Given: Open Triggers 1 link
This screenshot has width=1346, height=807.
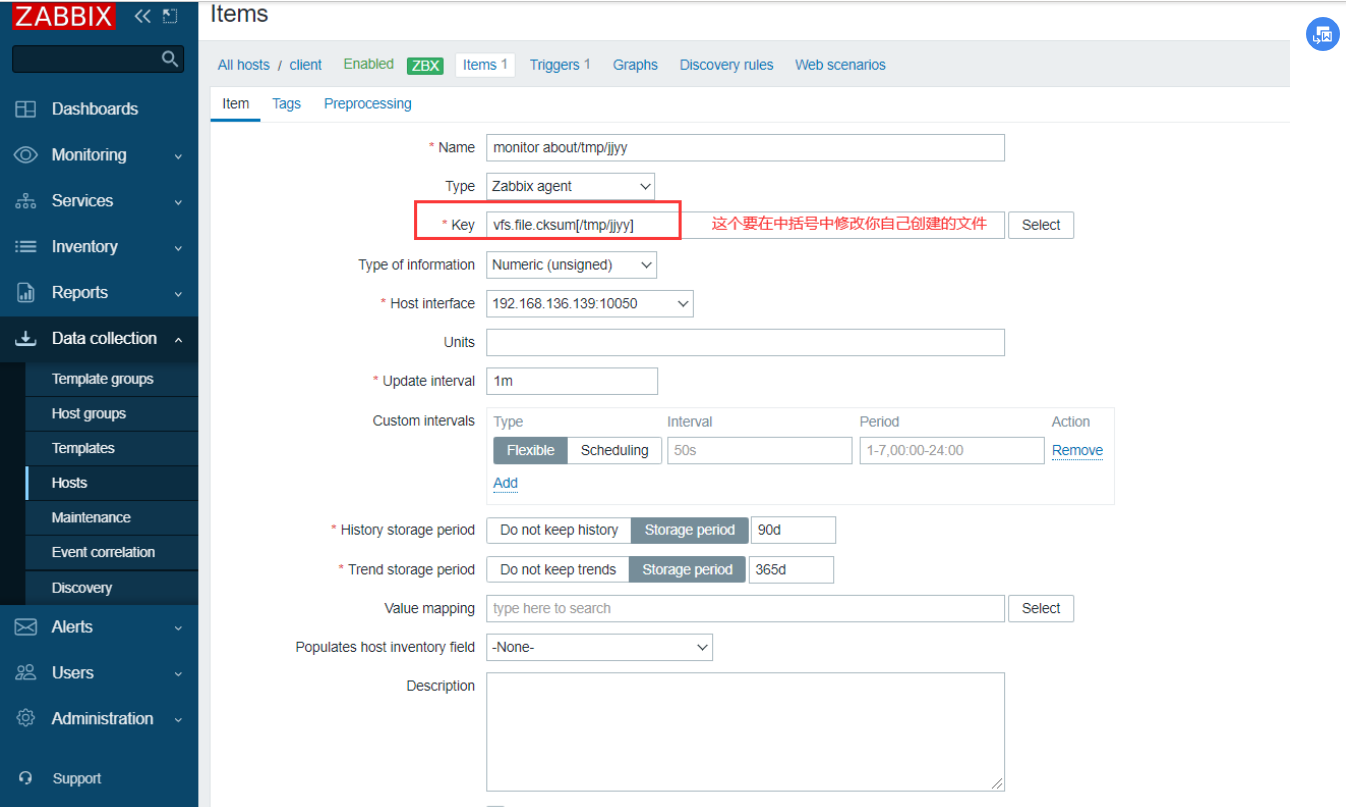Looking at the screenshot, I should click(560, 65).
